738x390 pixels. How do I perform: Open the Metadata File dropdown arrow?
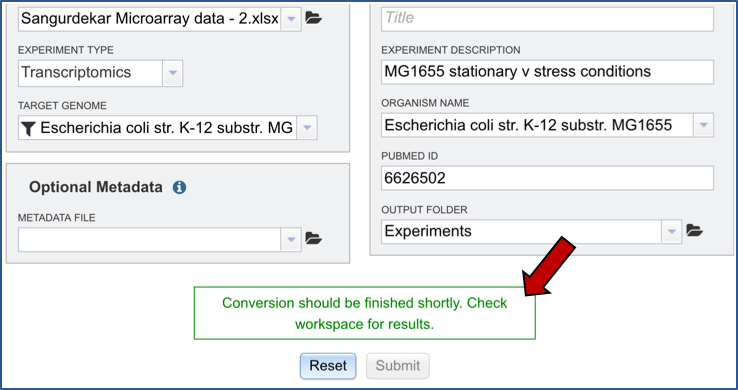291,239
